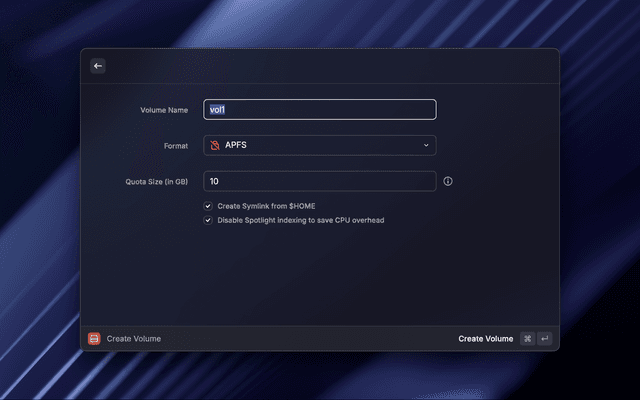Expand the Format chevron arrow
The image size is (640, 400).
pos(425,146)
